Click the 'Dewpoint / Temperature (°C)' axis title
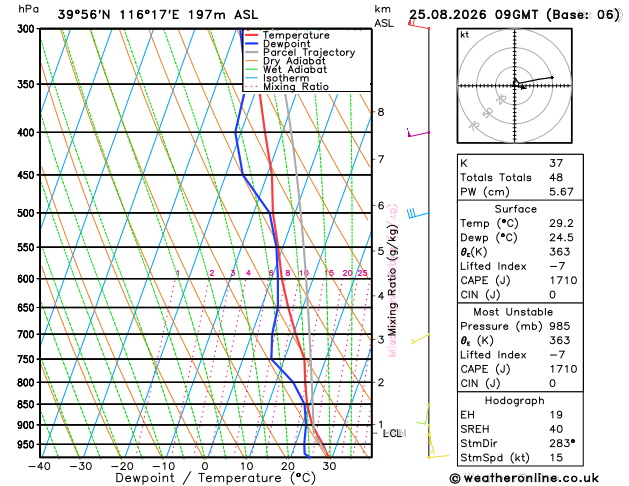Viewport: 629px width, 486px height. tap(215, 478)
